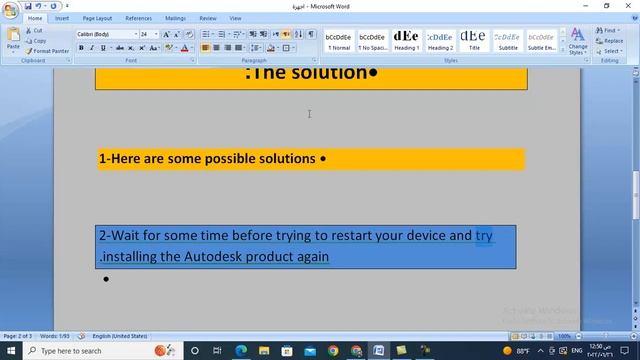Open the Replace dialog

[609, 41]
